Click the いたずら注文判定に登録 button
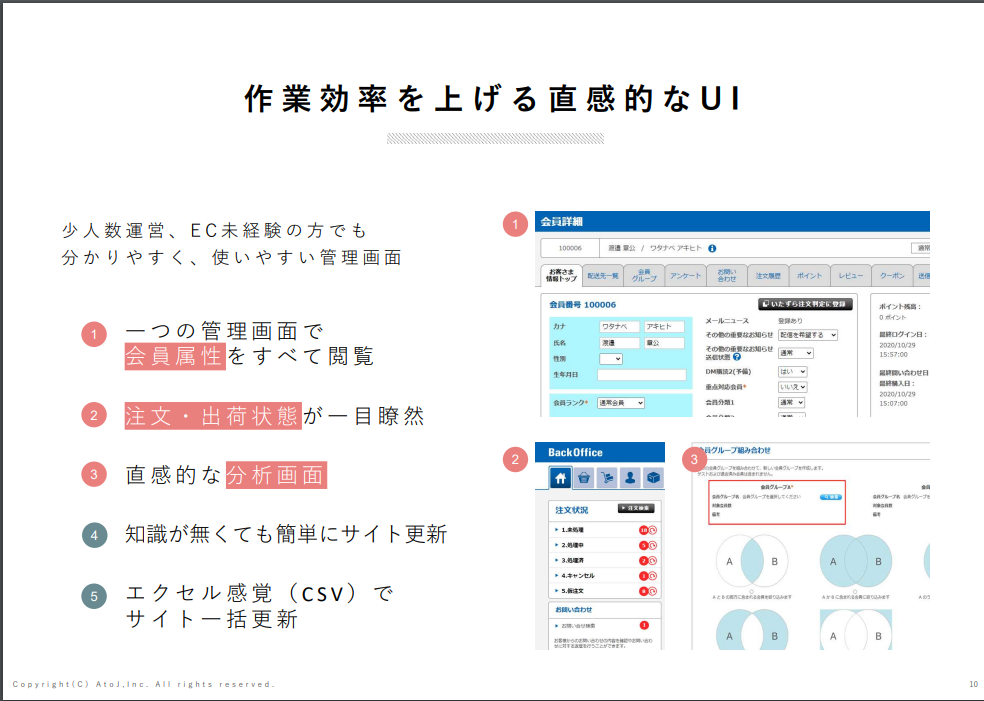This screenshot has width=984, height=701. [805, 304]
